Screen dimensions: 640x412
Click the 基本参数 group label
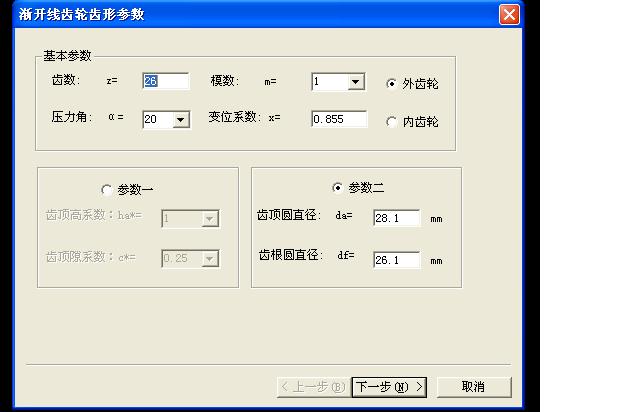(x=67, y=56)
